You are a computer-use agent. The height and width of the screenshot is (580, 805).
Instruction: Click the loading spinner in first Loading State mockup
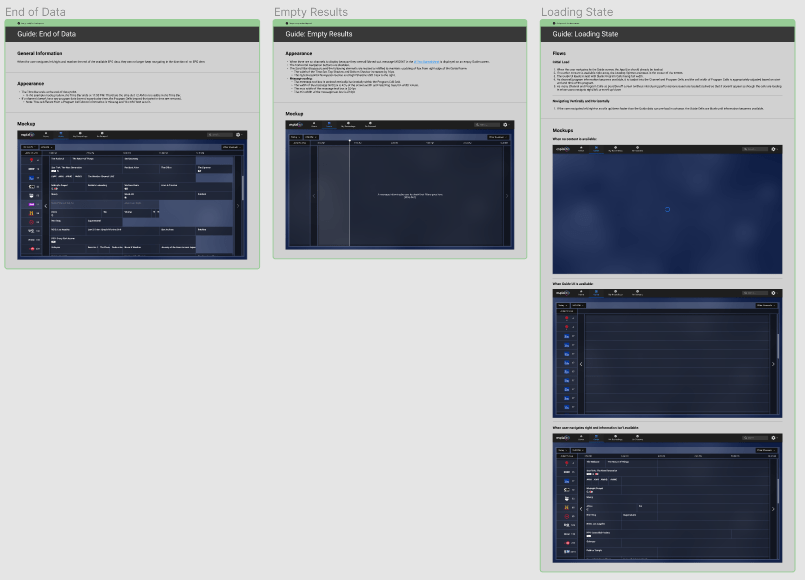667,209
